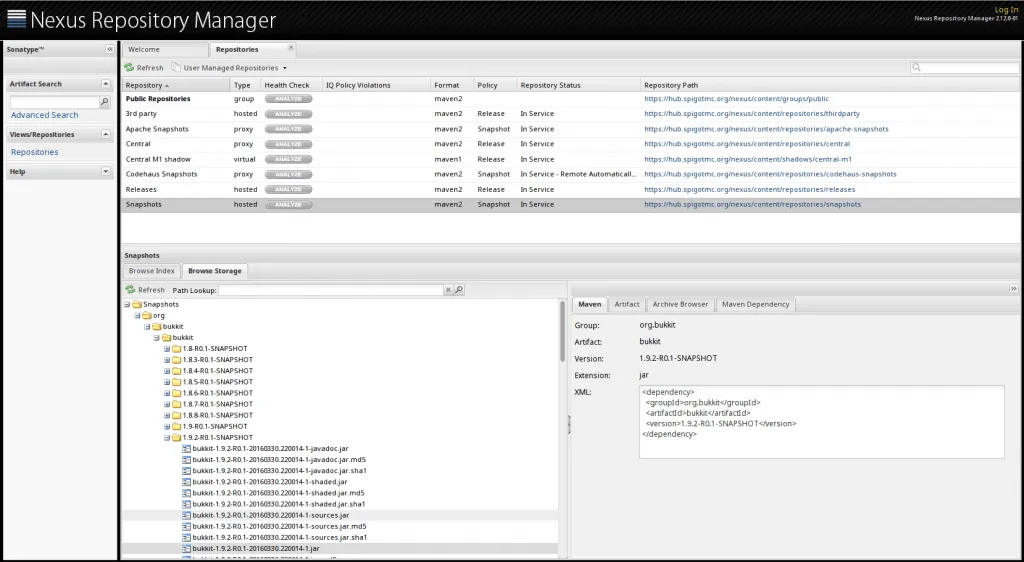1024x562 pixels.
Task: Switch to the Browse Index tab
Action: [x=152, y=271]
